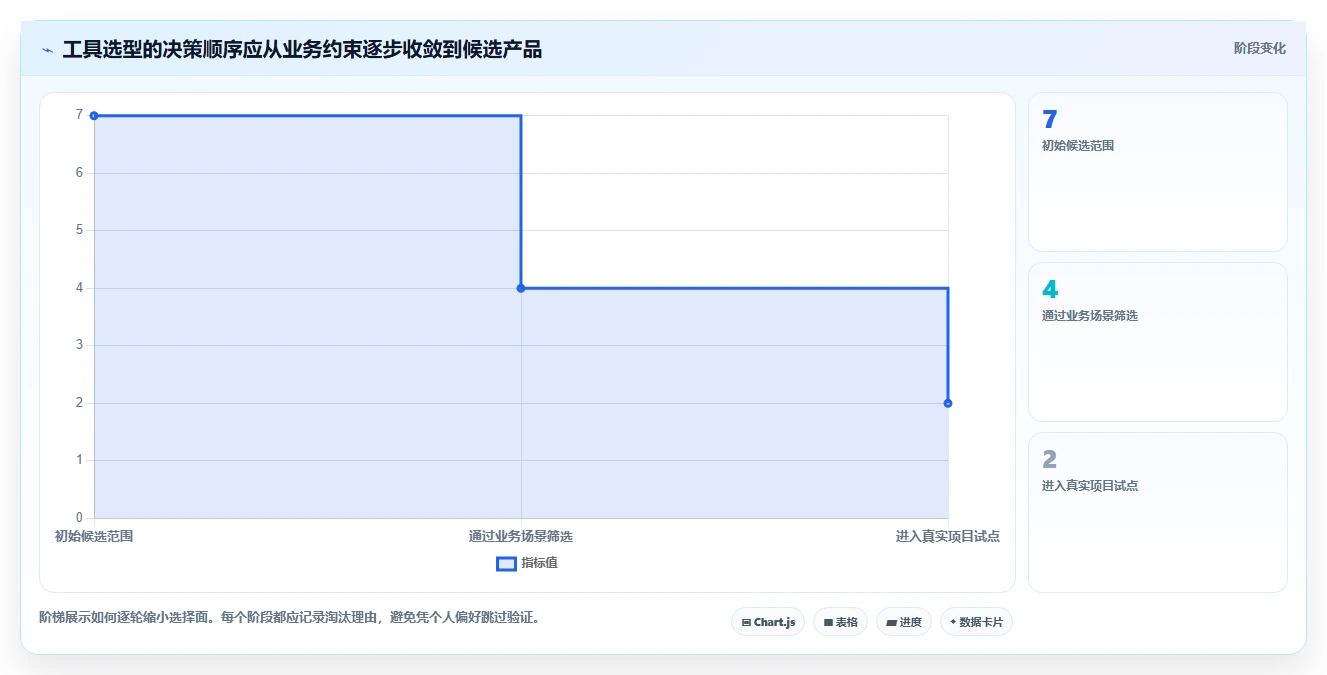Click the 指标值 legend label
This screenshot has height=675, width=1327.
(x=539, y=563)
